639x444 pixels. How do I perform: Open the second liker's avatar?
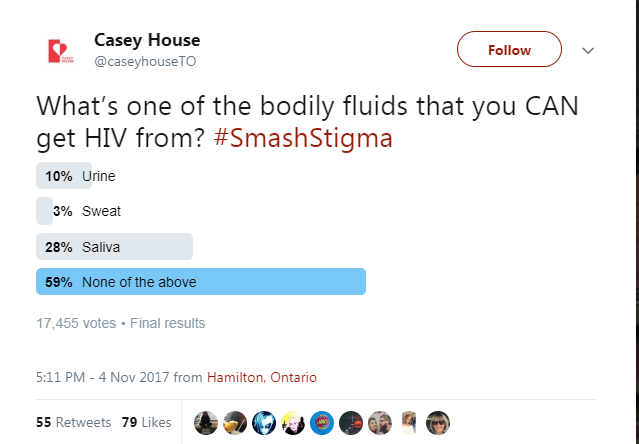(x=235, y=422)
